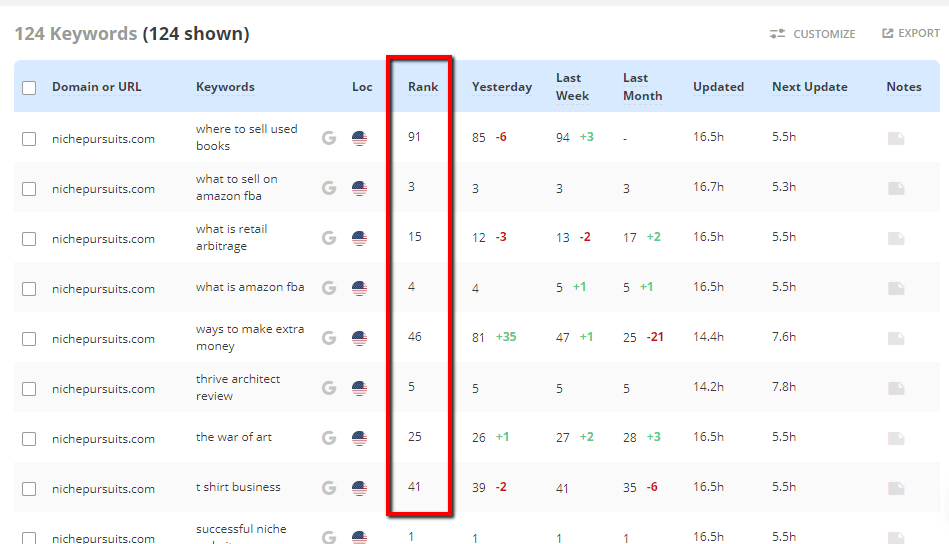Click nichepursuits.com in 't shirt business' row
The width and height of the screenshot is (949, 544).
(x=103, y=489)
